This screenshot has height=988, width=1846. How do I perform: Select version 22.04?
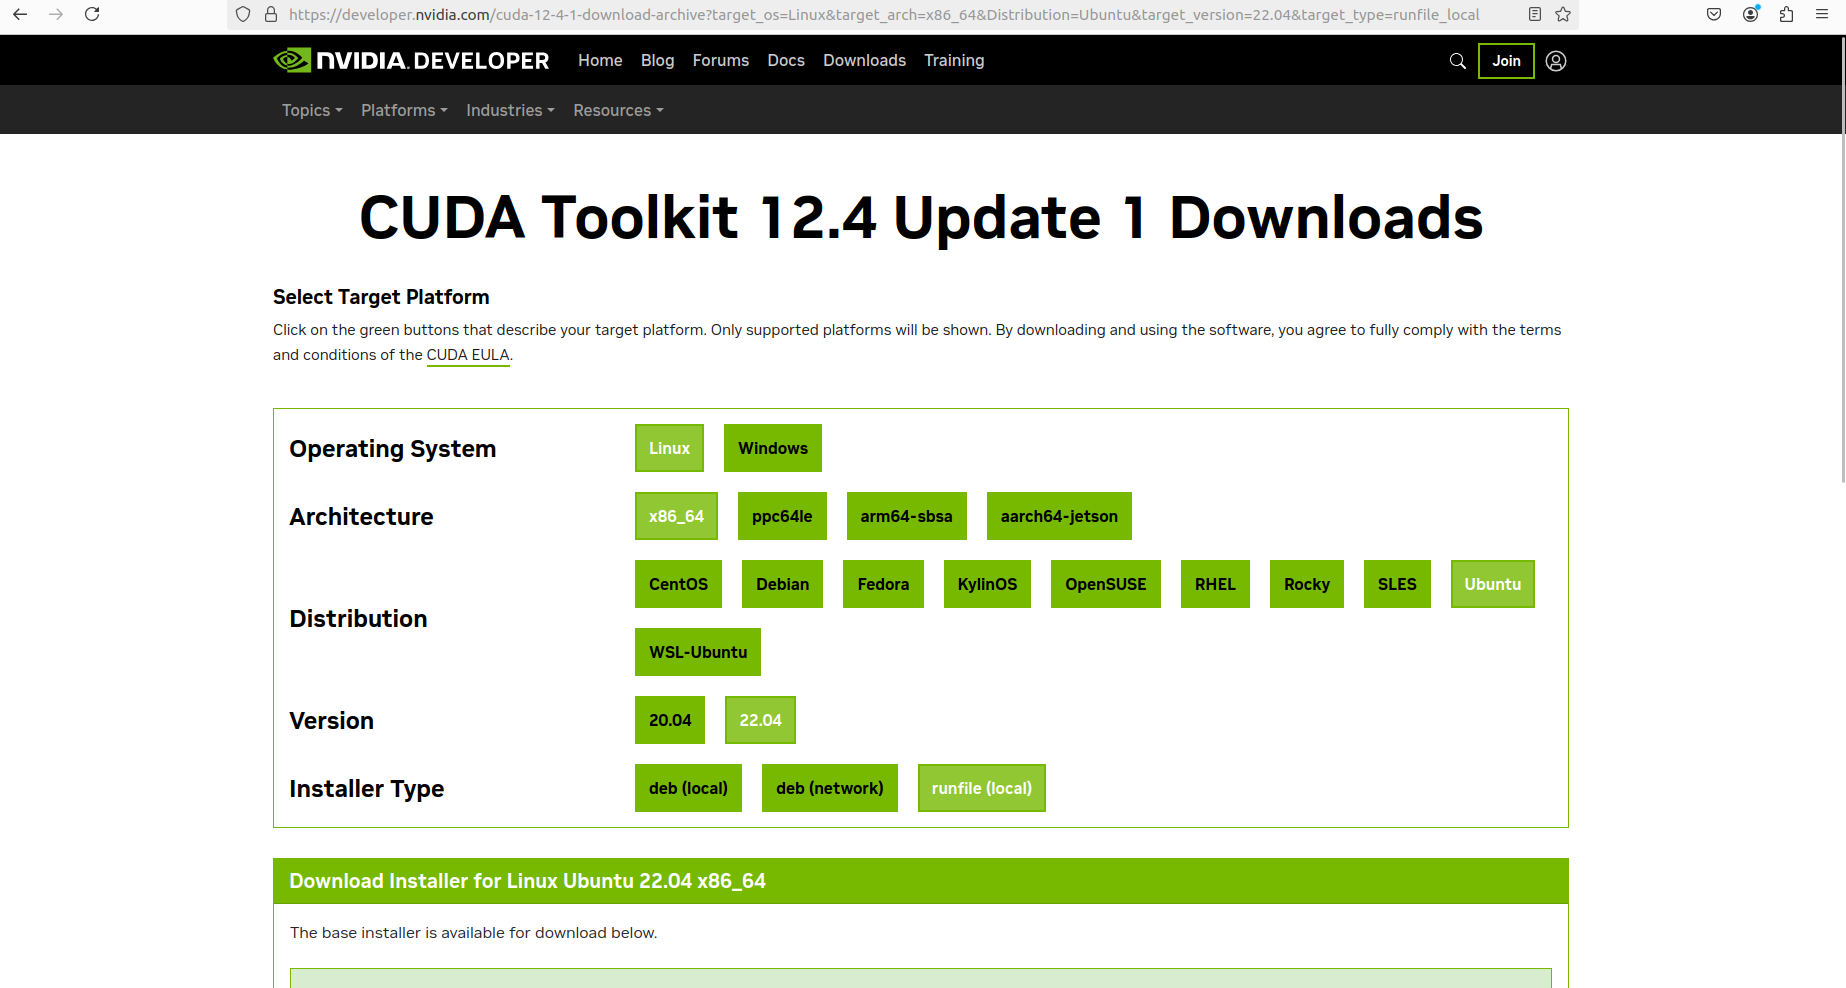[760, 720]
